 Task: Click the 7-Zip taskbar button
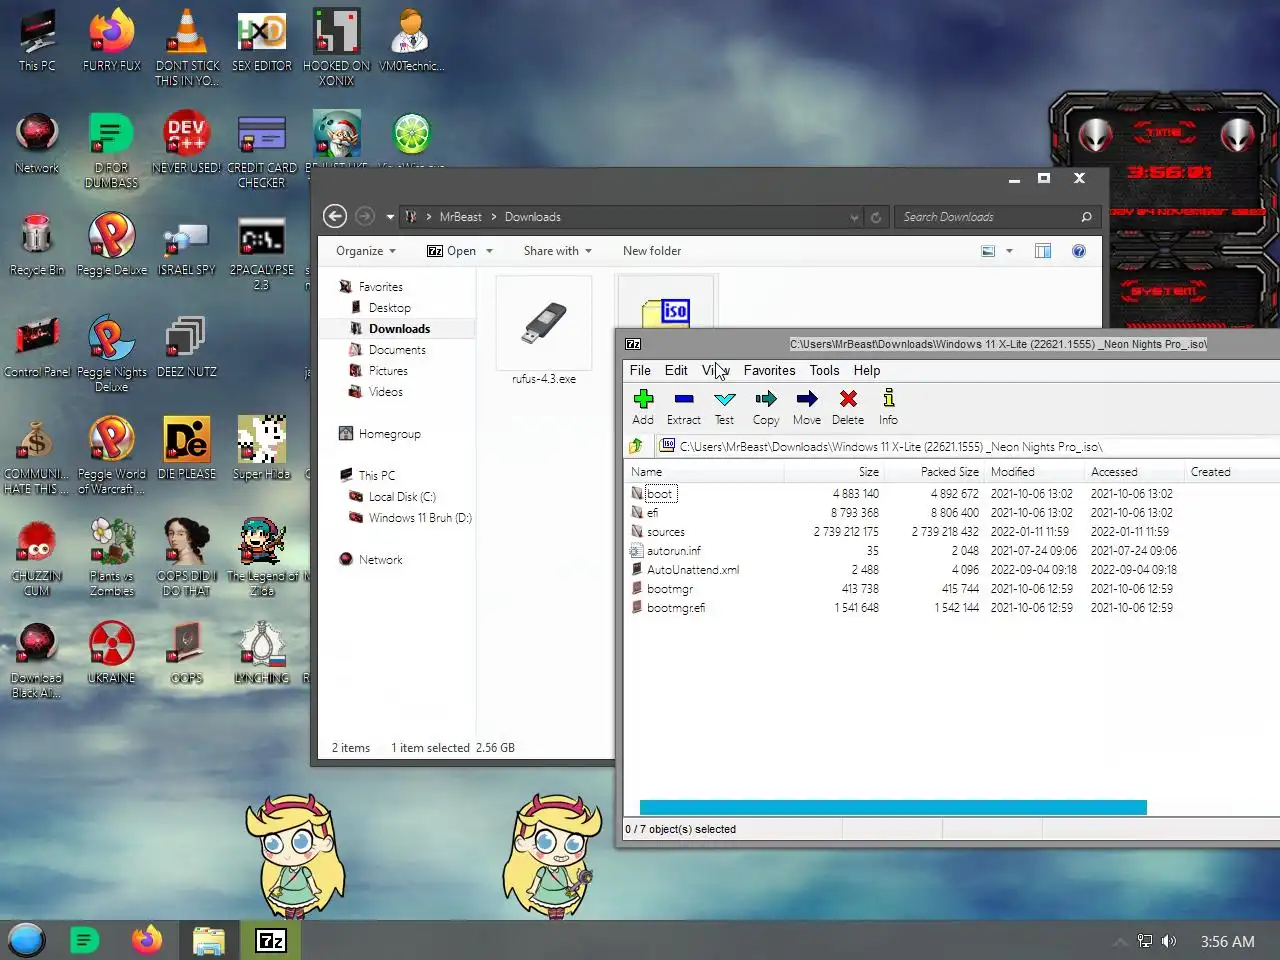tap(271, 940)
